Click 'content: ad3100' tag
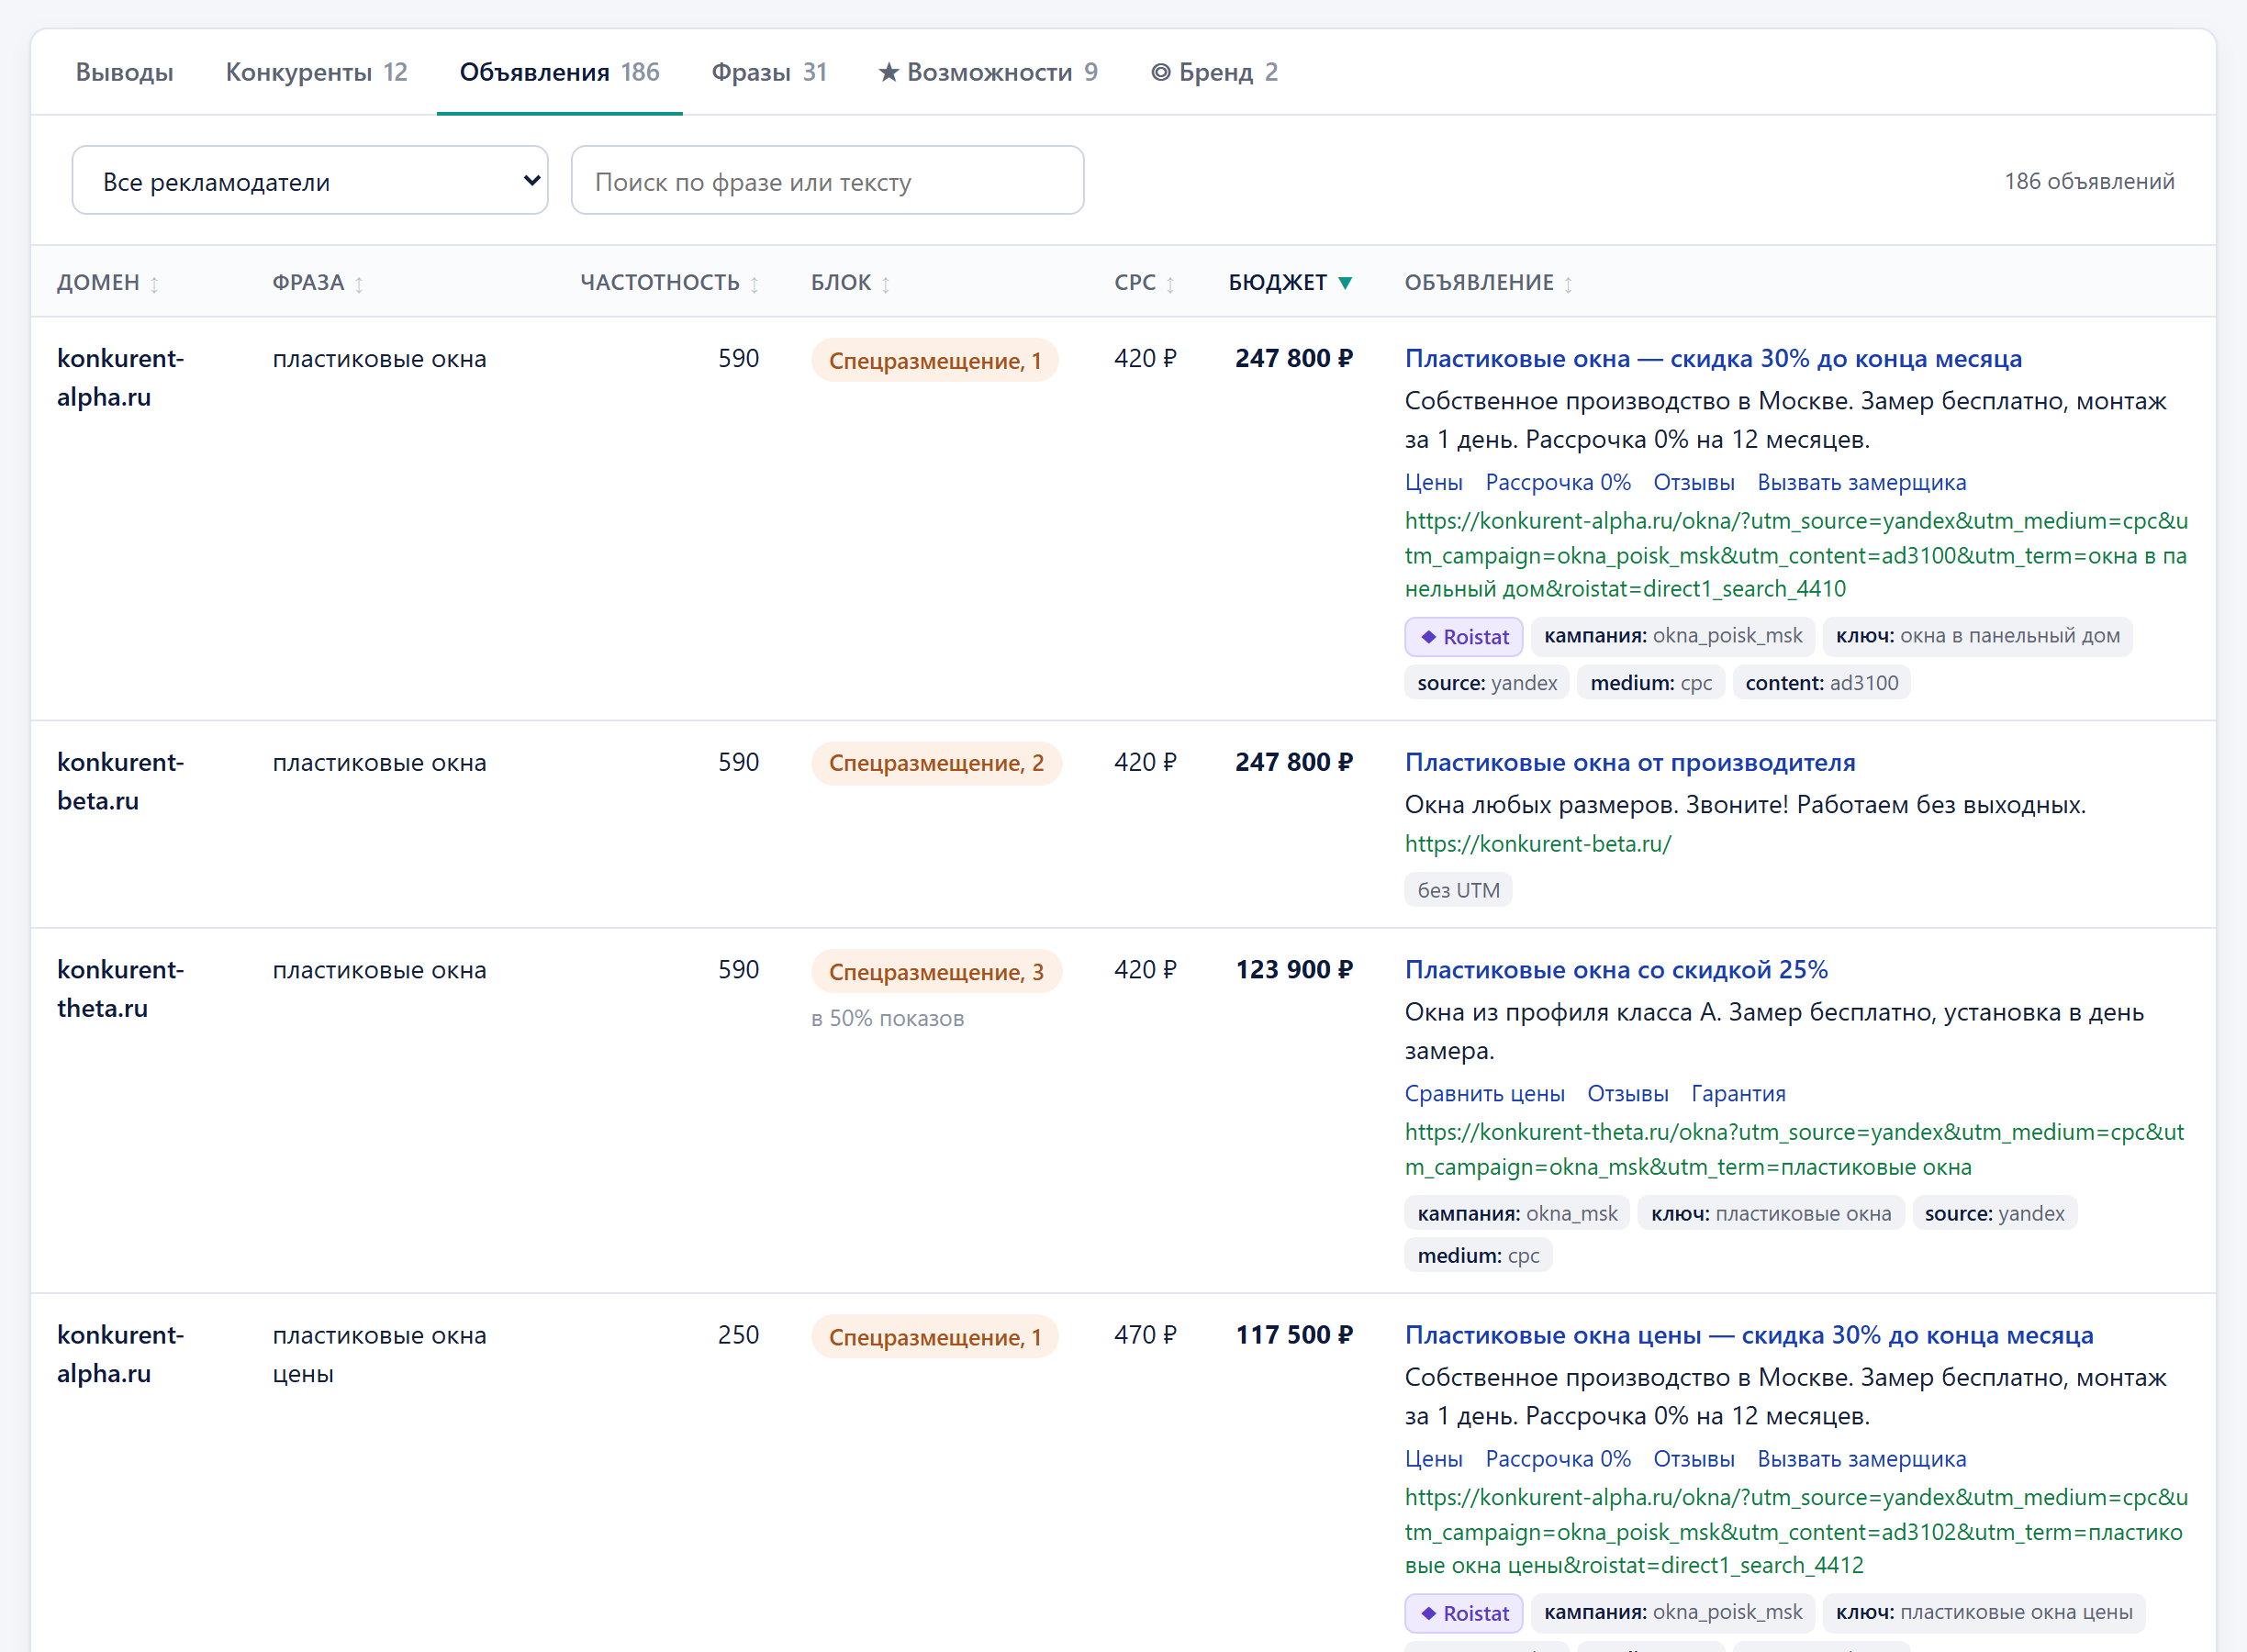 pos(1821,682)
